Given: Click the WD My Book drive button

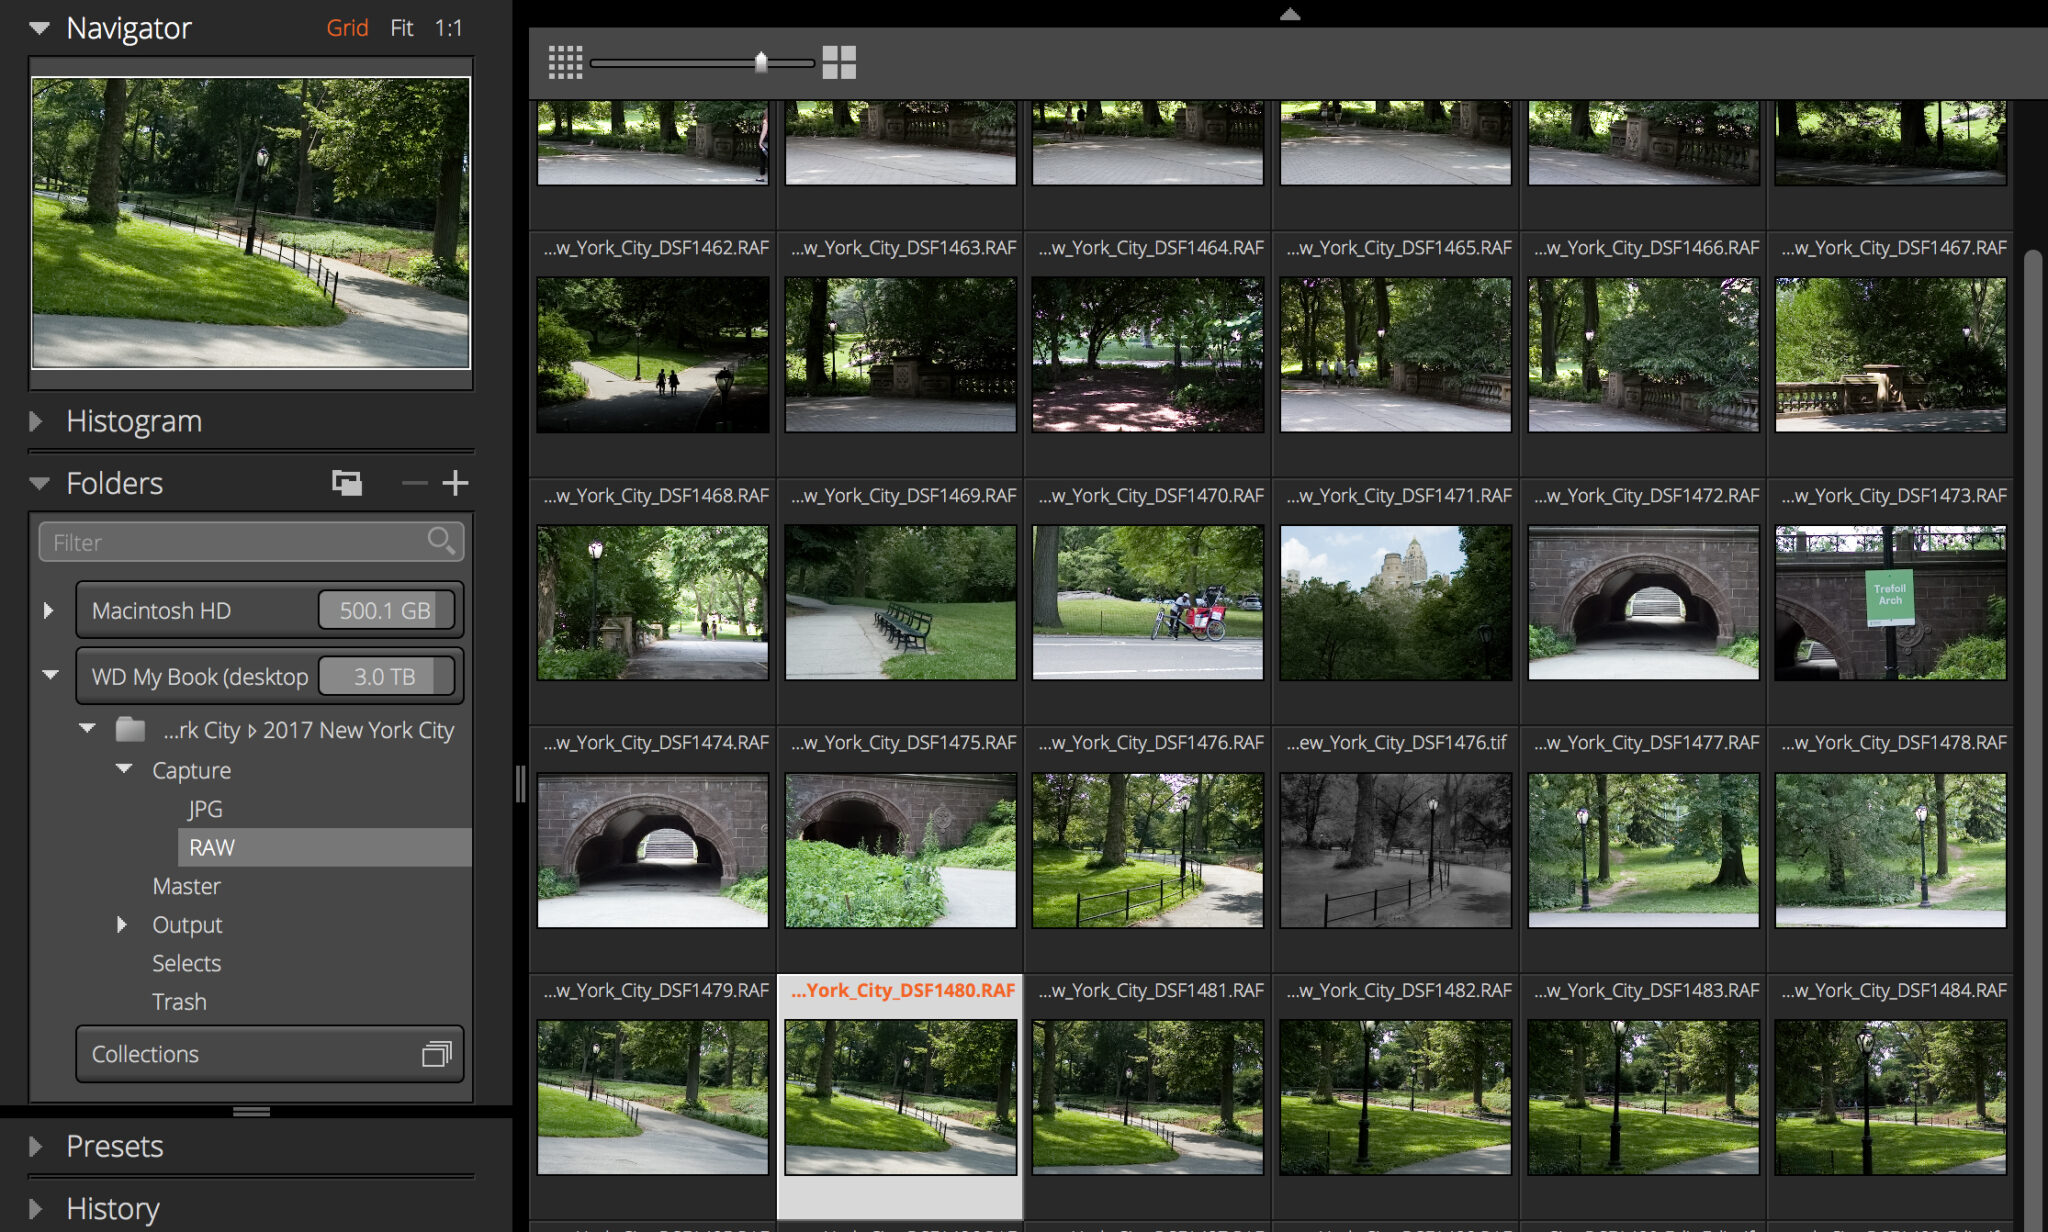Looking at the screenshot, I should (x=200, y=677).
